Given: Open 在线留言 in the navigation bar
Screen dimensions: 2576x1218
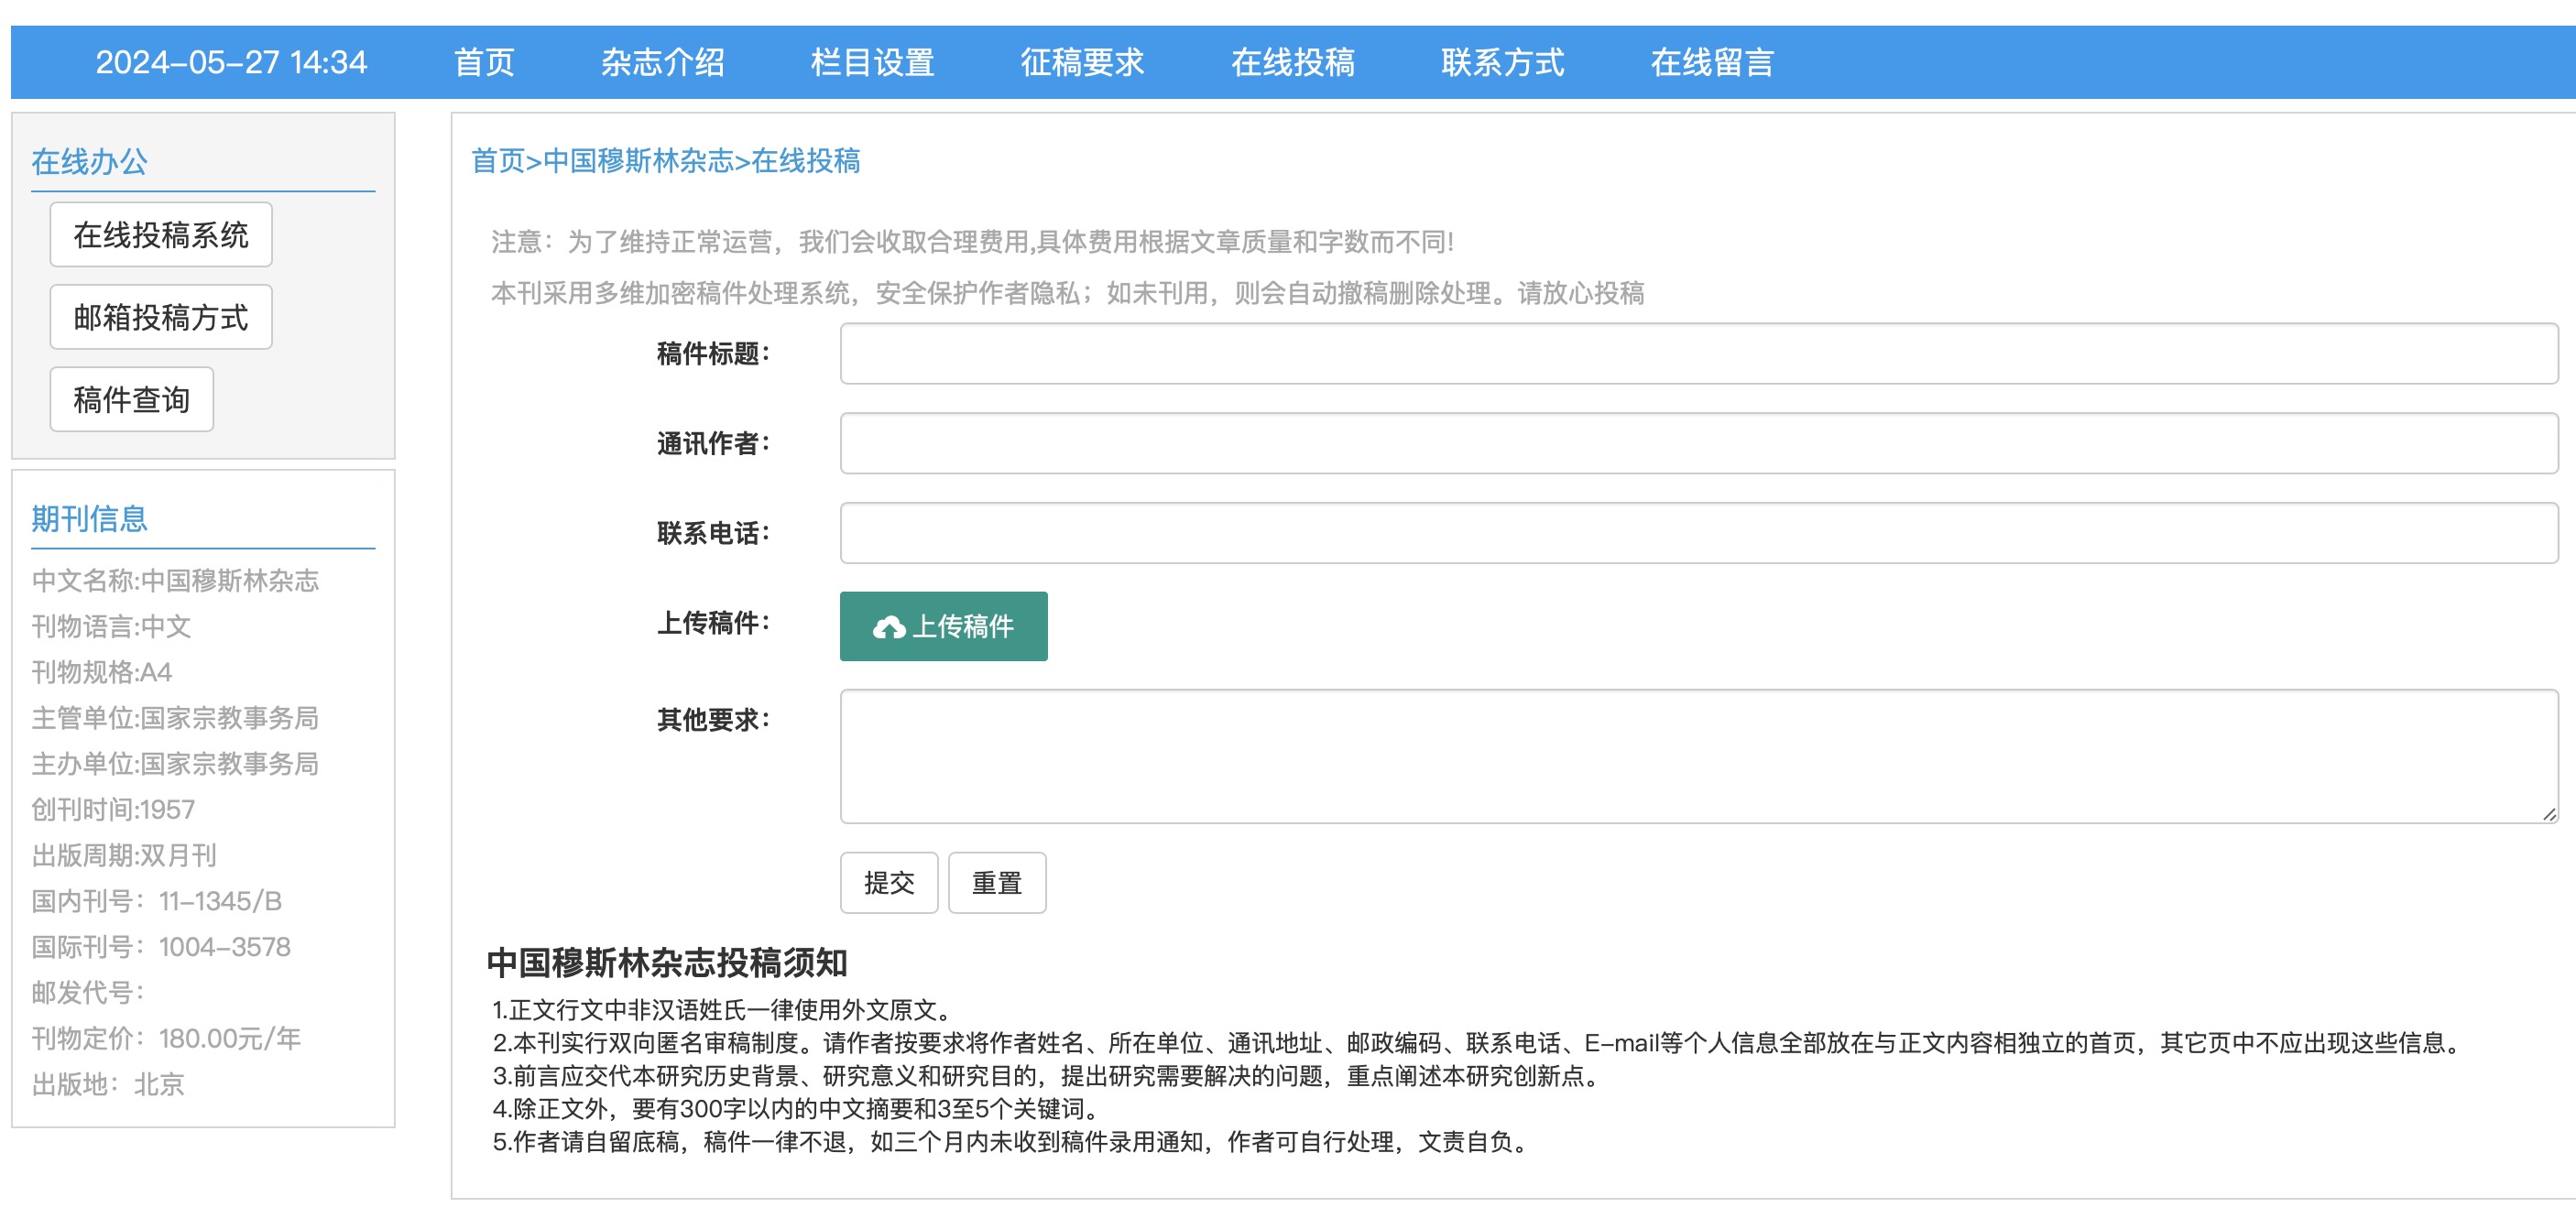Looking at the screenshot, I should [x=1712, y=62].
